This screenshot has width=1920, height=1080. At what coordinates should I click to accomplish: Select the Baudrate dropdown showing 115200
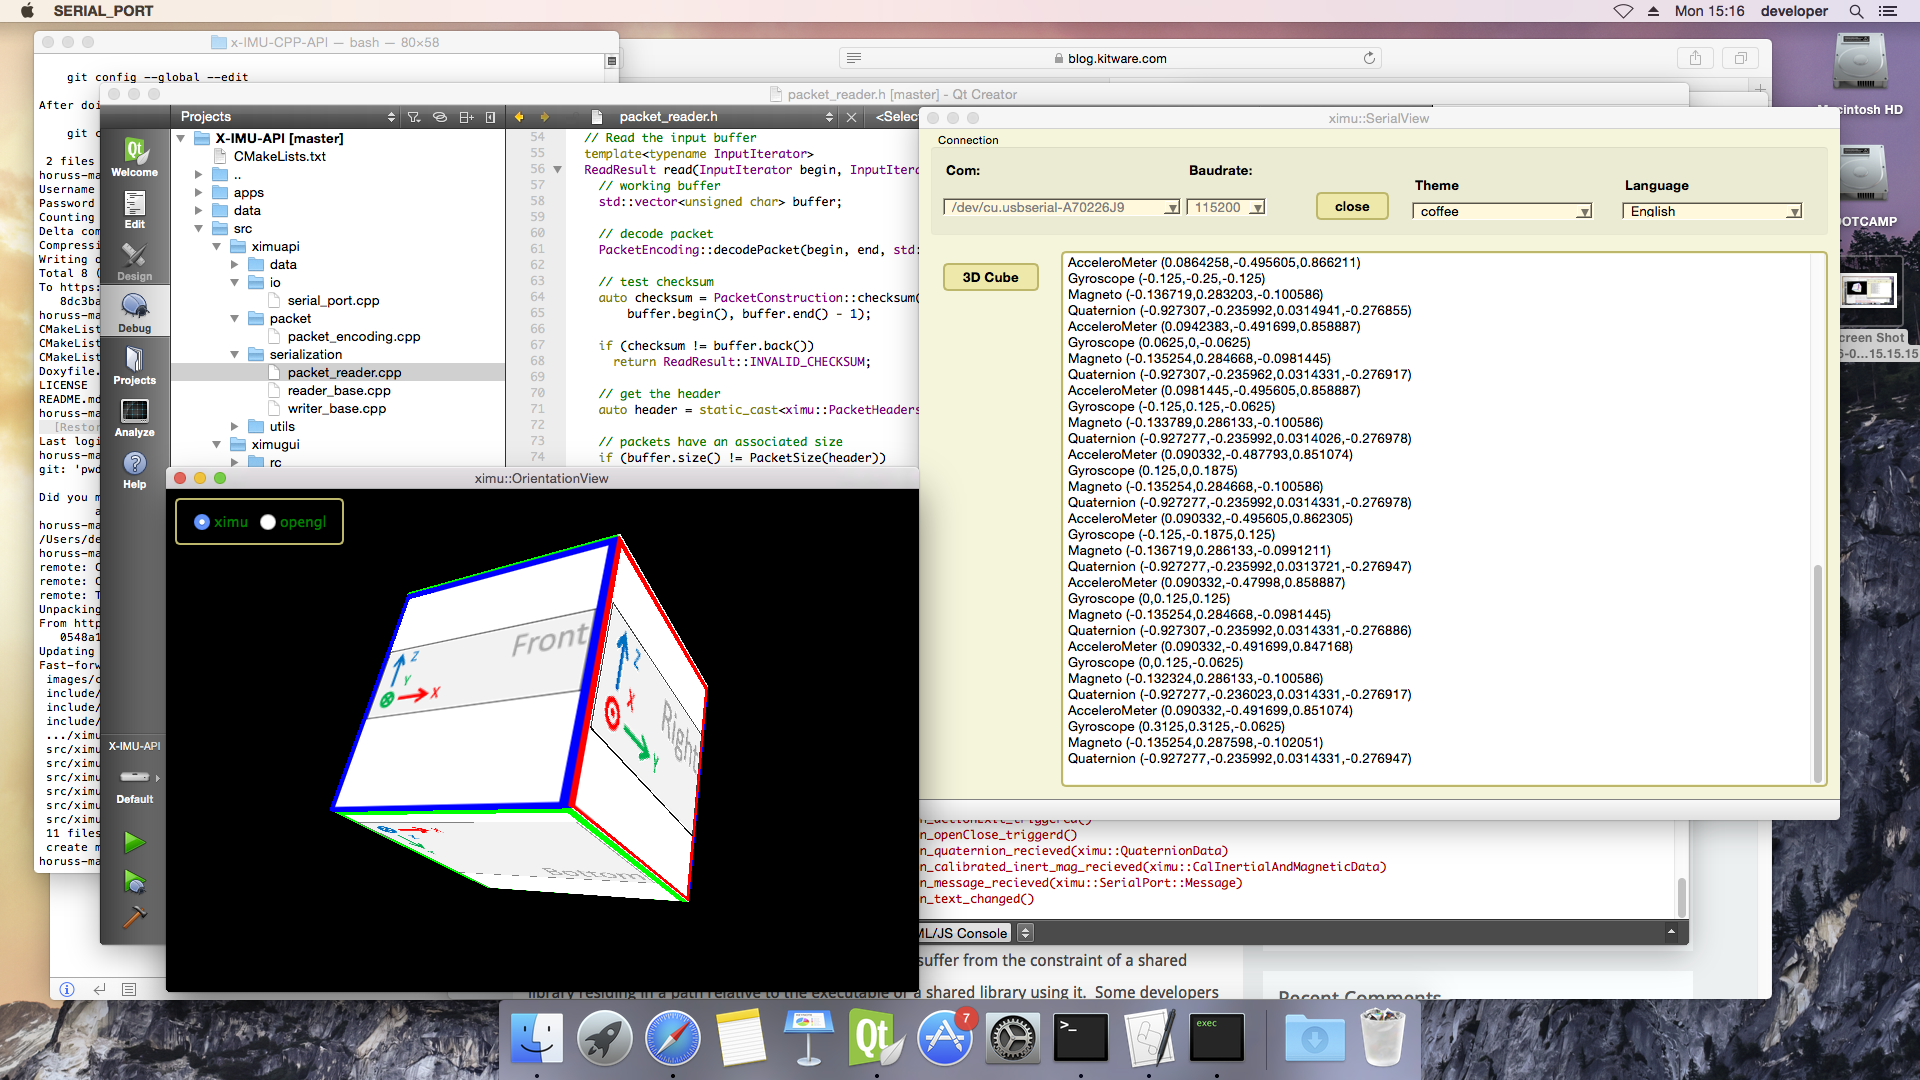[1224, 206]
